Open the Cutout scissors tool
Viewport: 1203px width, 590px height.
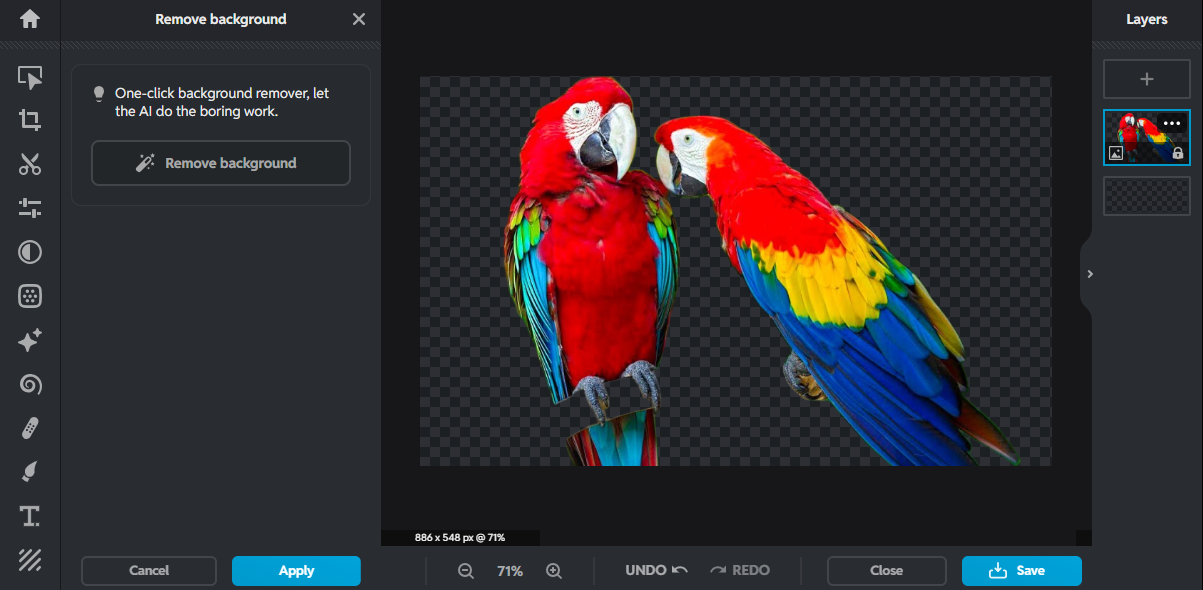coord(30,164)
